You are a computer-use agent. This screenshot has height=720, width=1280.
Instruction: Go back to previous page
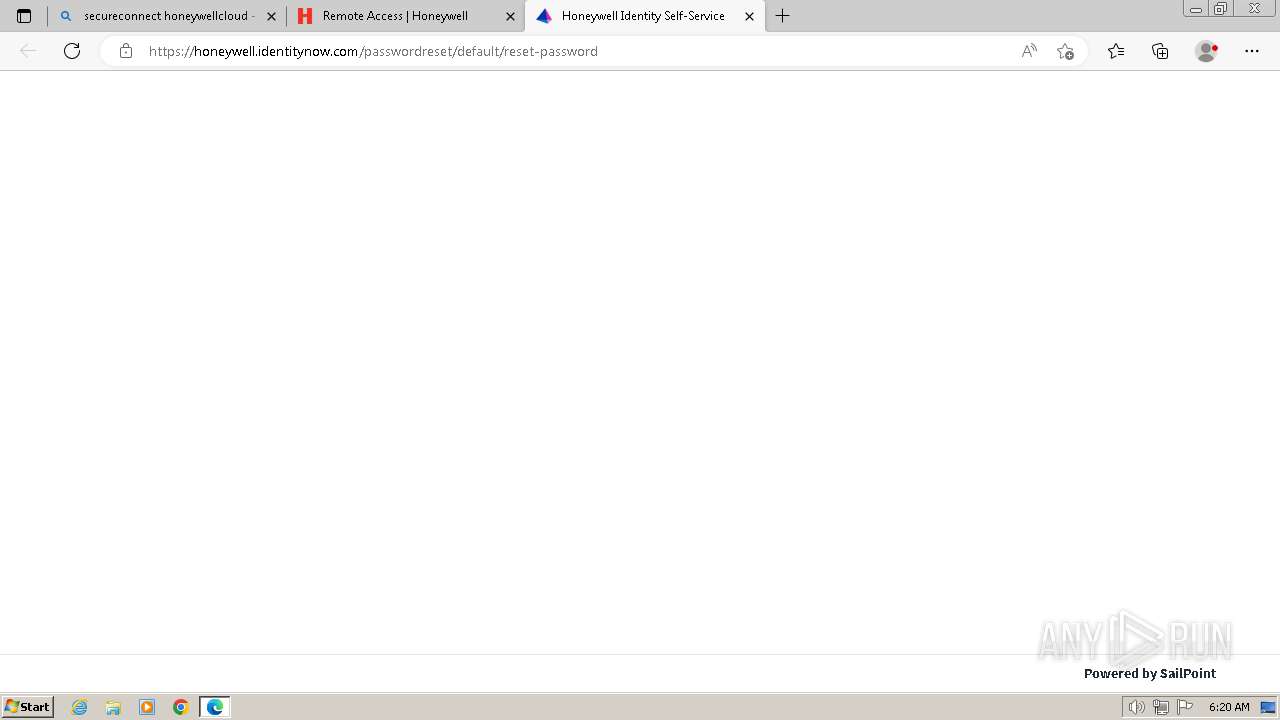coord(28,51)
